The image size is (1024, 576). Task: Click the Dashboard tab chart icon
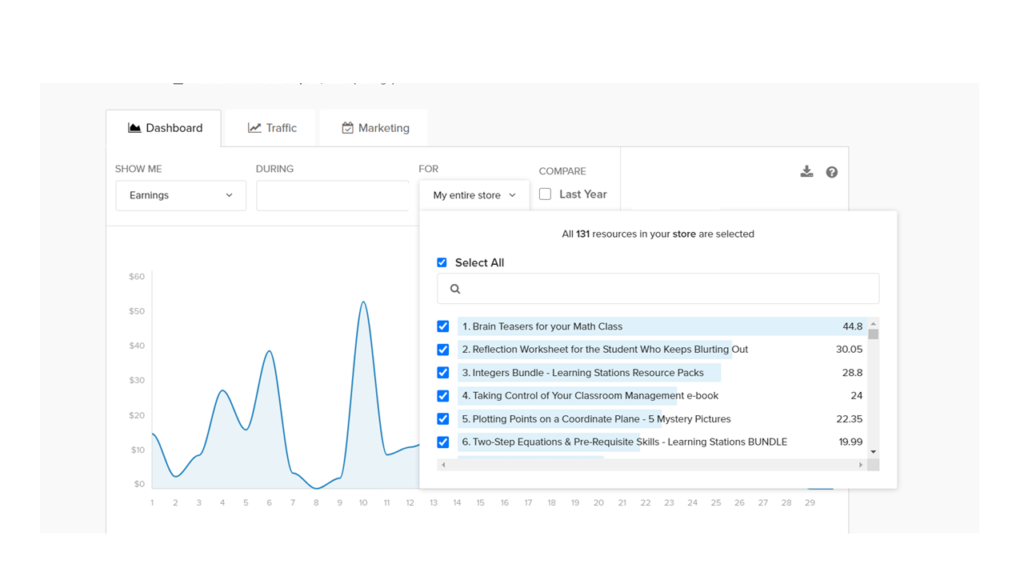[134, 128]
